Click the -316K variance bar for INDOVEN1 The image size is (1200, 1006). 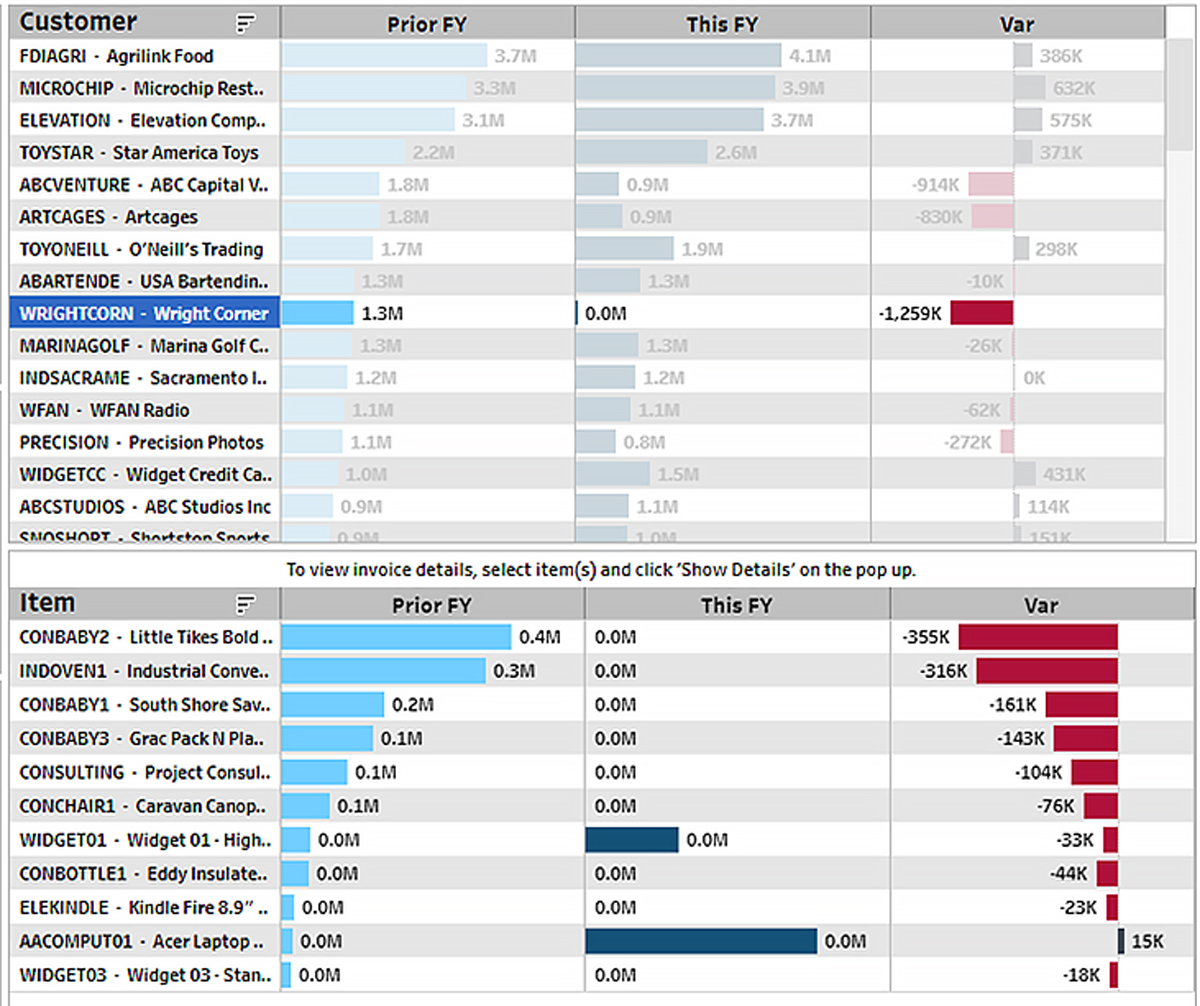pyautogui.click(x=1047, y=670)
